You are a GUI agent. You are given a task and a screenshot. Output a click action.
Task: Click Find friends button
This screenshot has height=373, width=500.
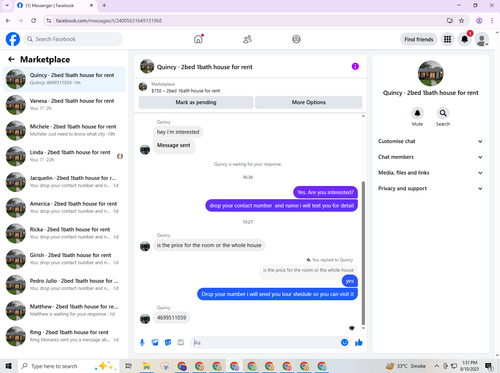(419, 39)
